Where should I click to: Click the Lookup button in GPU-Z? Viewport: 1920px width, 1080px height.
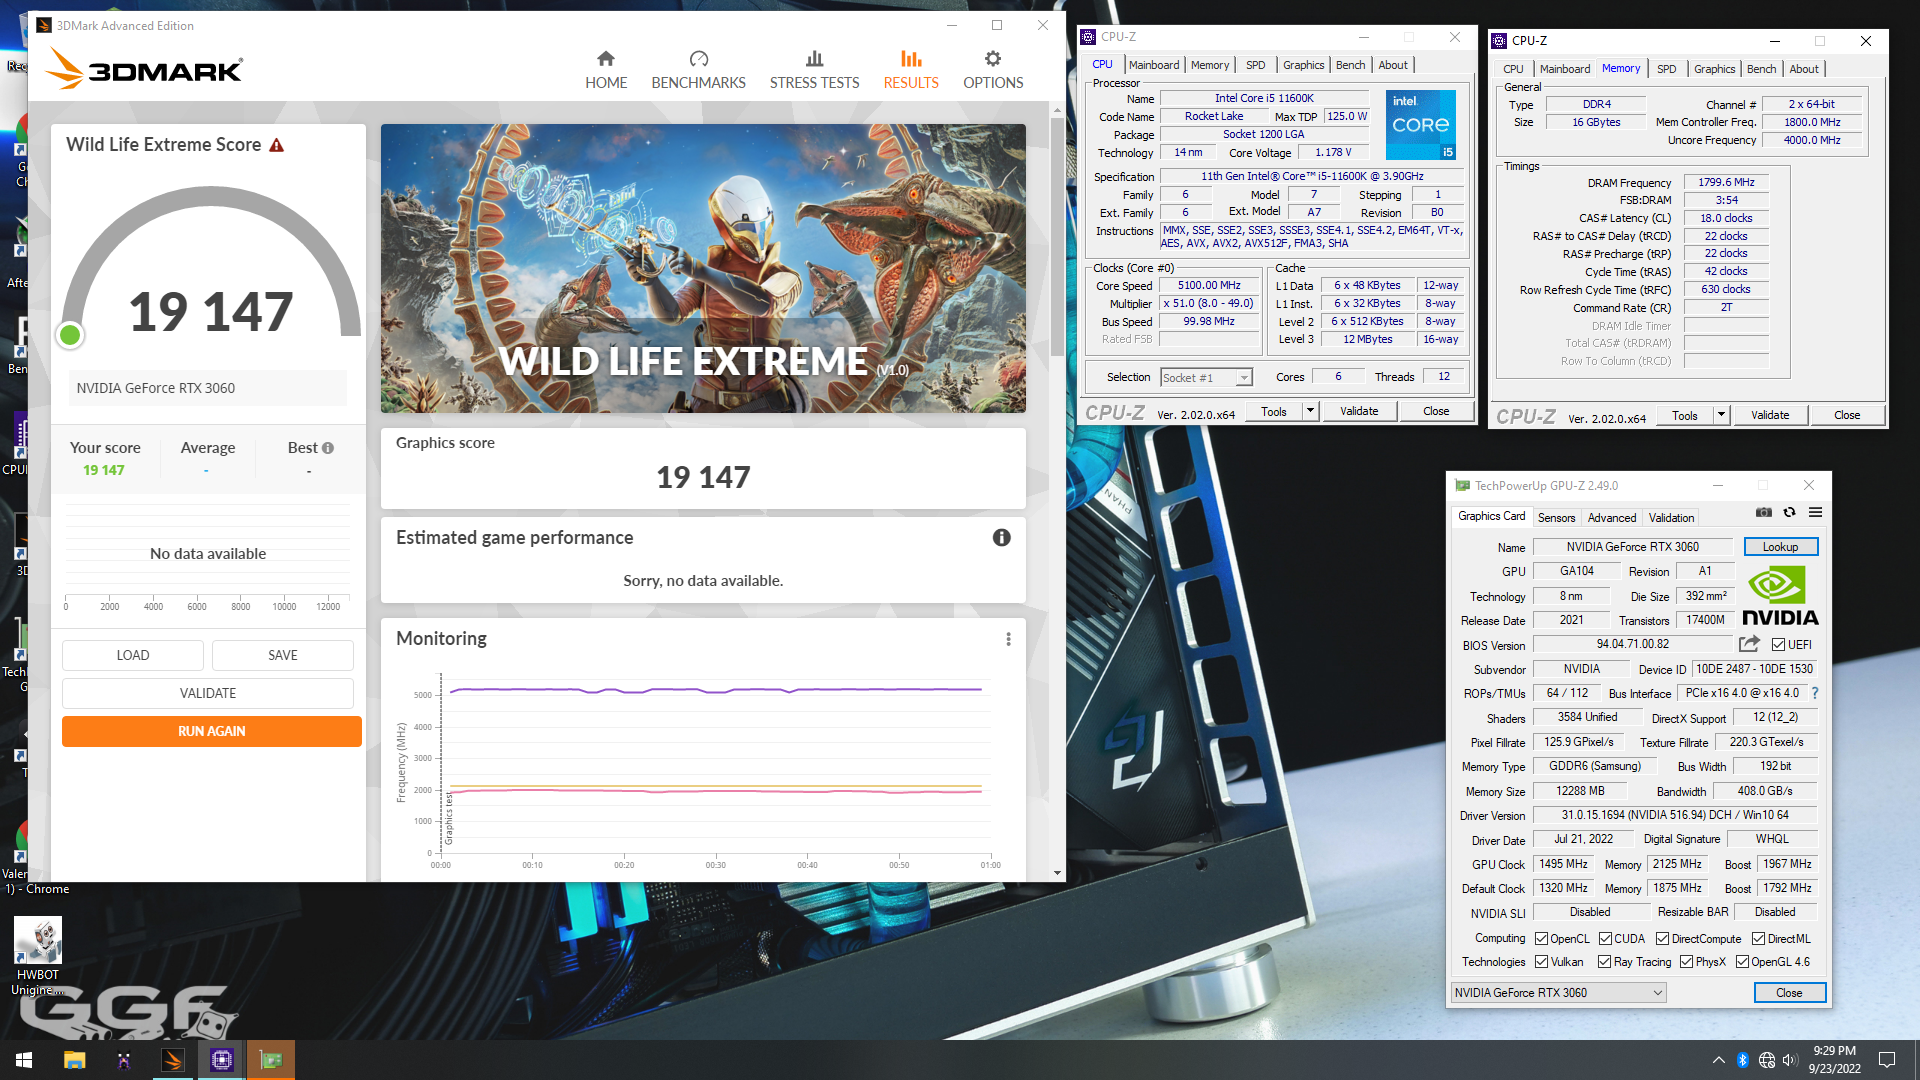click(1780, 547)
